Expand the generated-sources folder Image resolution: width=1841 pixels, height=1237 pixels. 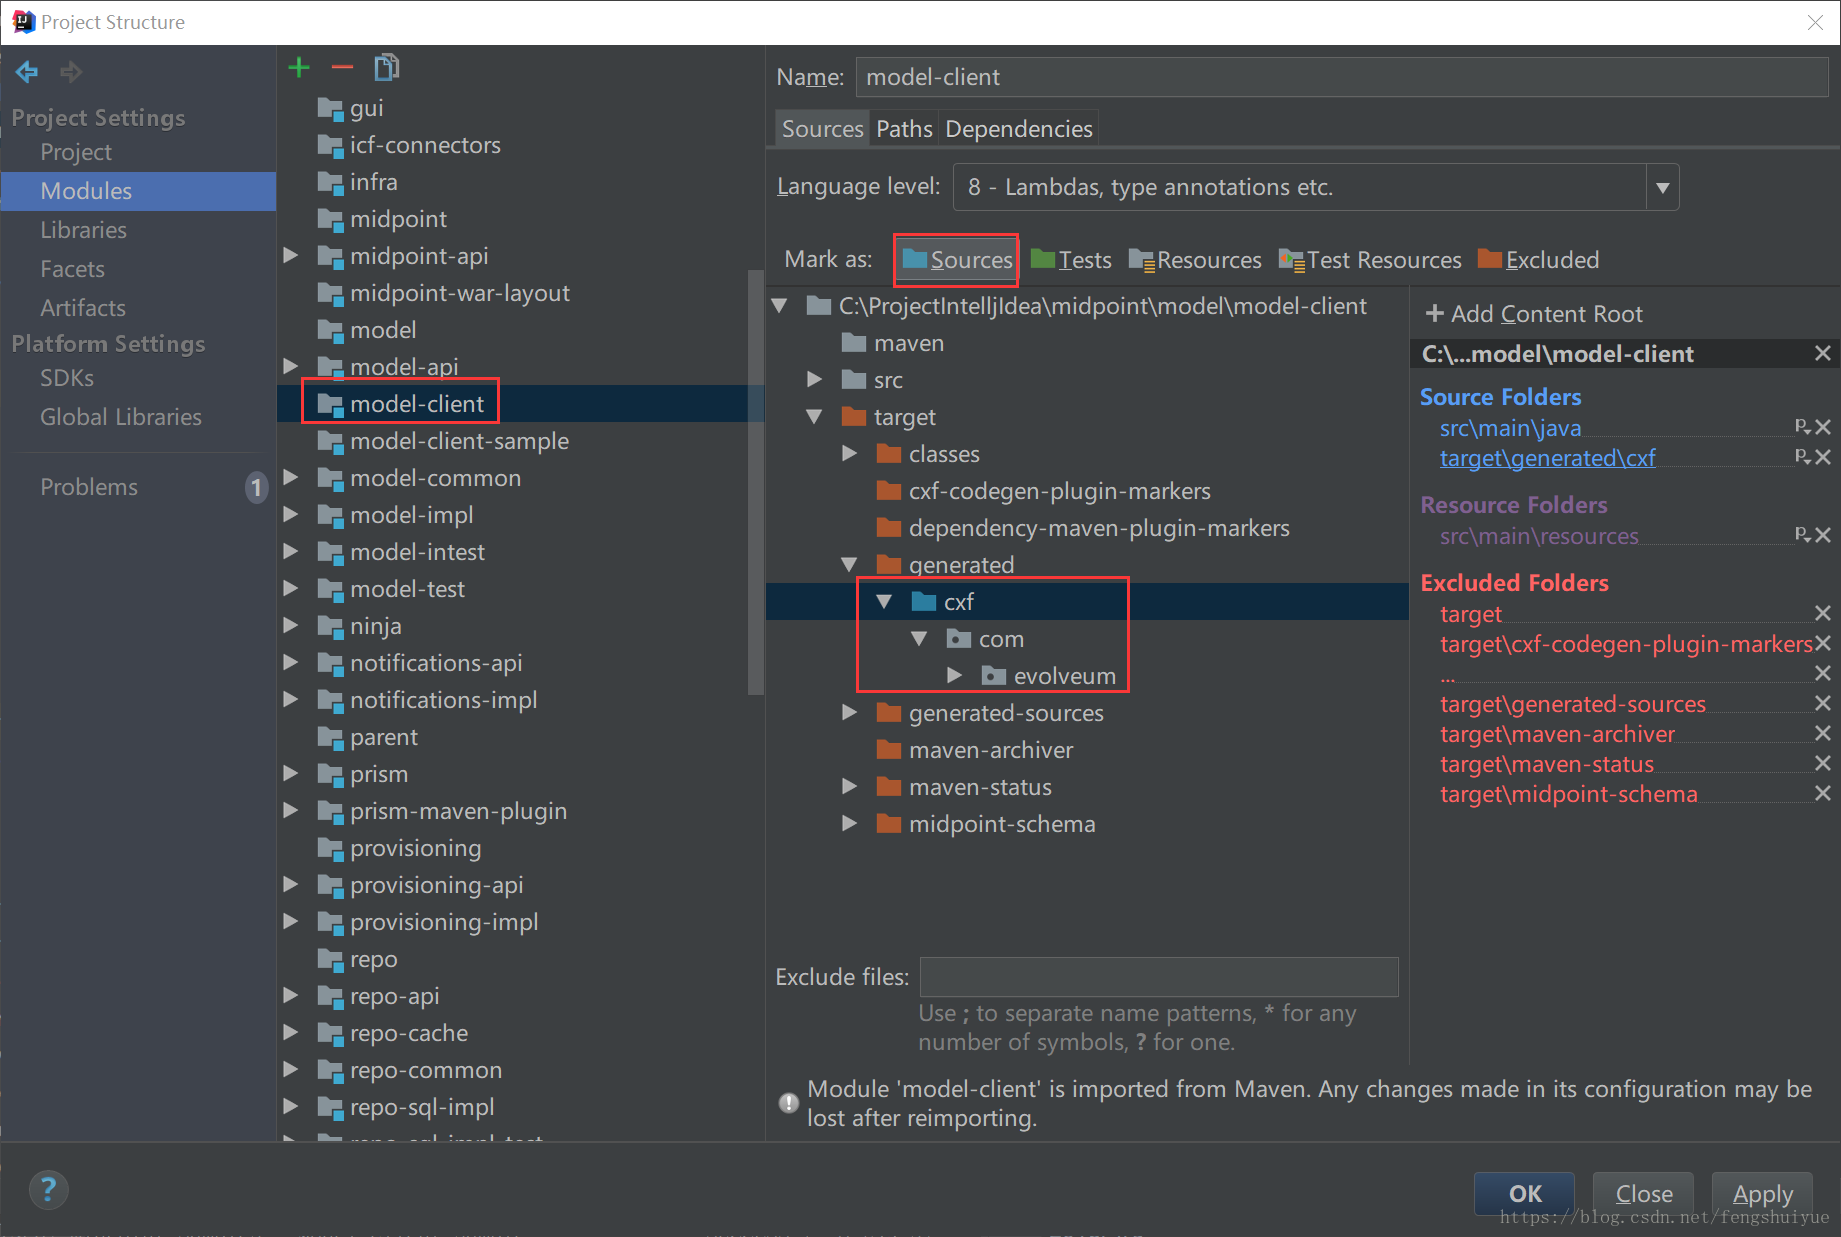850,713
